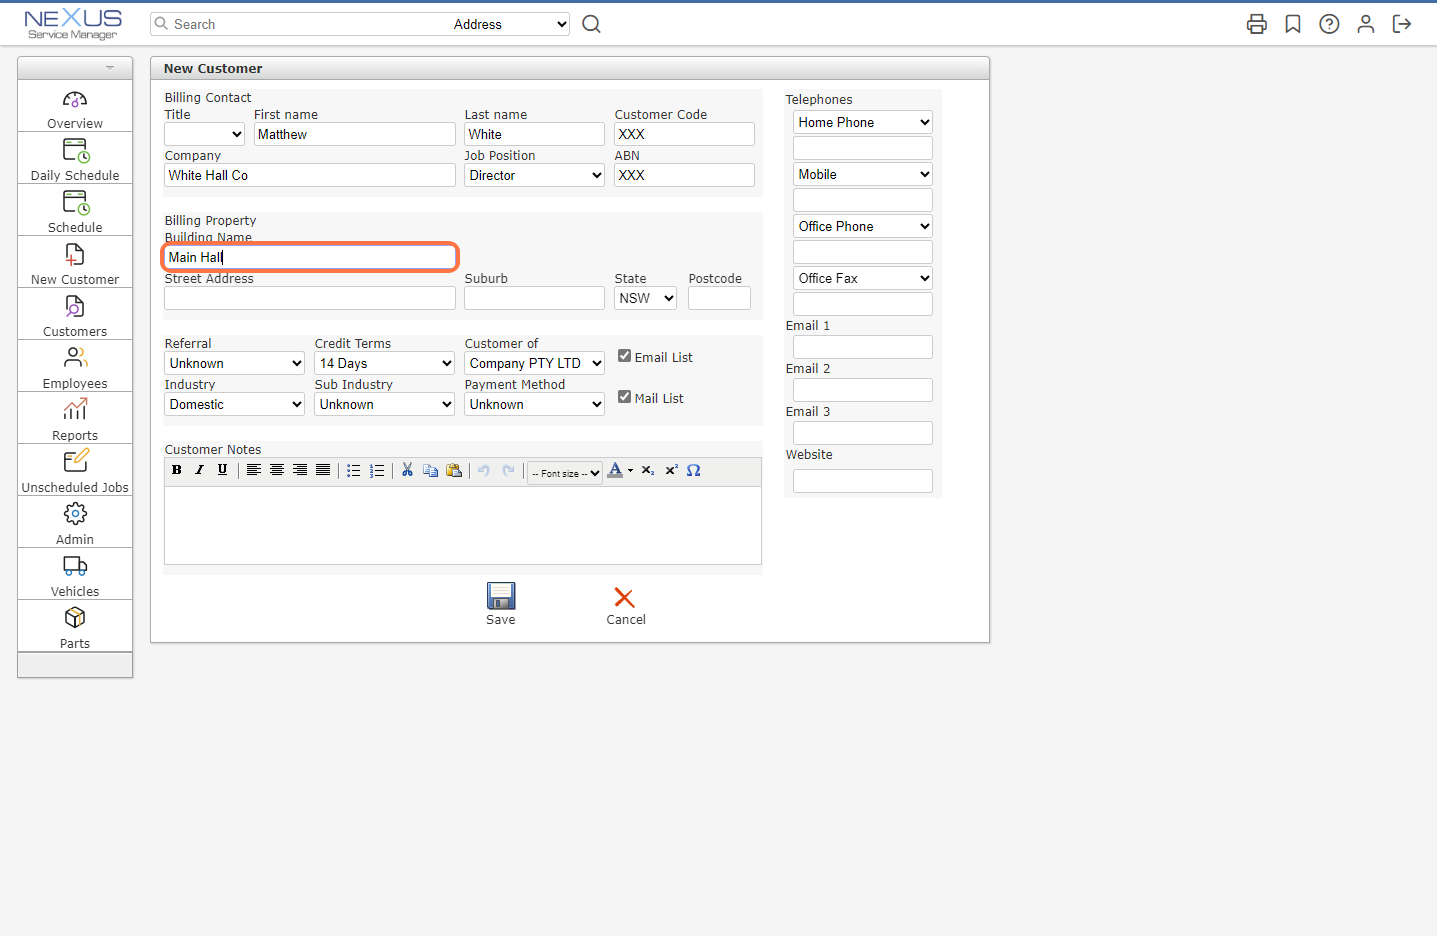Click the Postcode input field
Viewport: 1437px width, 936px height.
point(719,298)
